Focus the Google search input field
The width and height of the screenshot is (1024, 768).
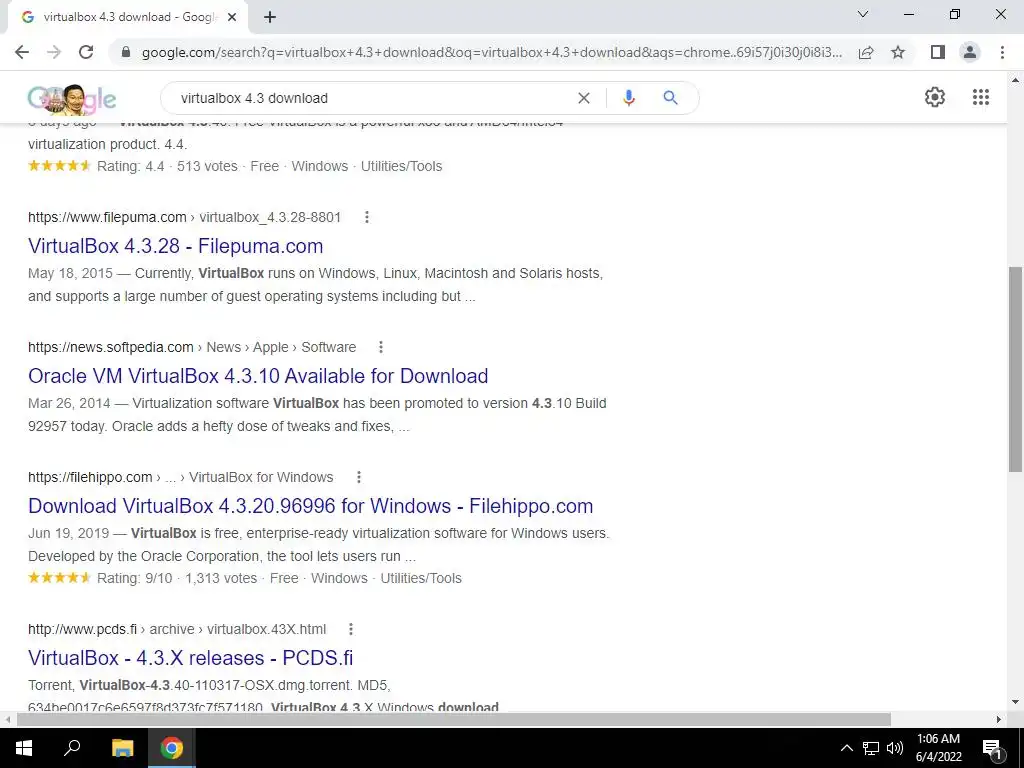tap(372, 98)
